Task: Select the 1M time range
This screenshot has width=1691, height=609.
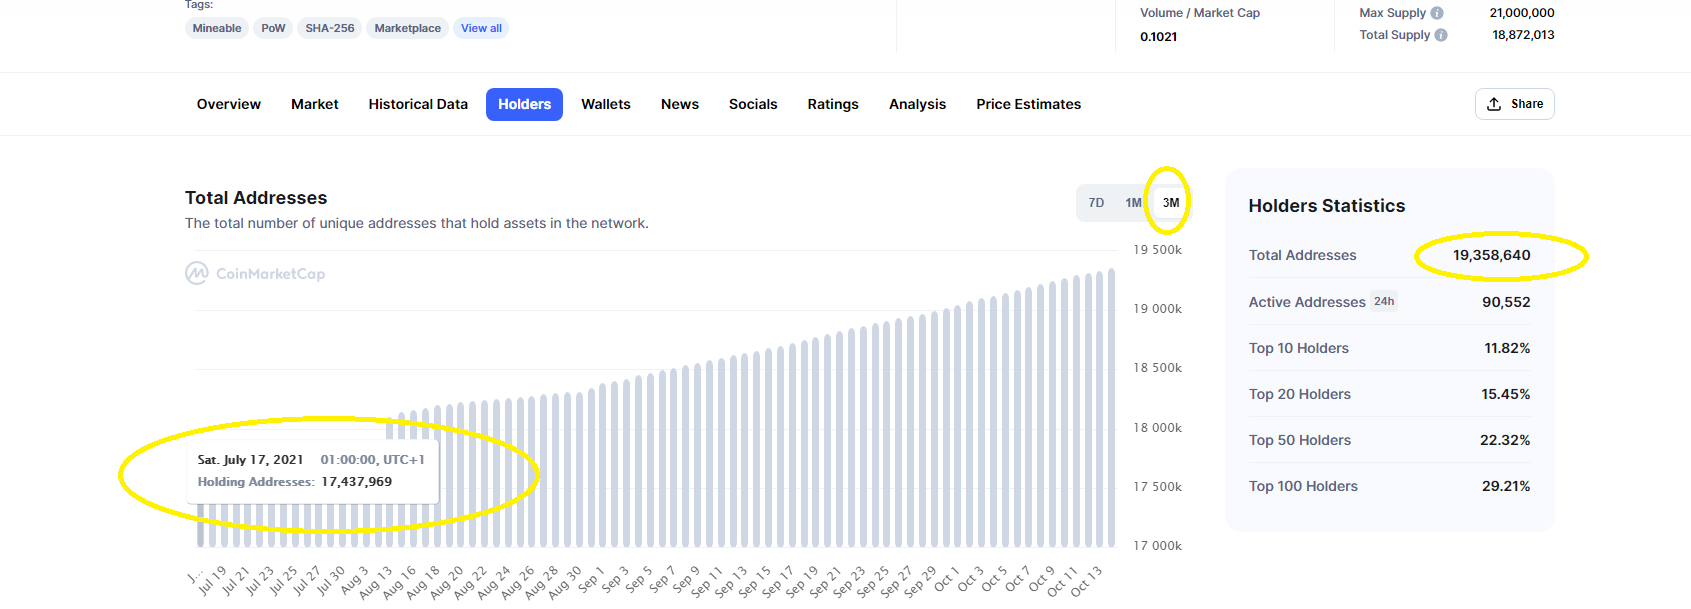Action: click(x=1133, y=203)
